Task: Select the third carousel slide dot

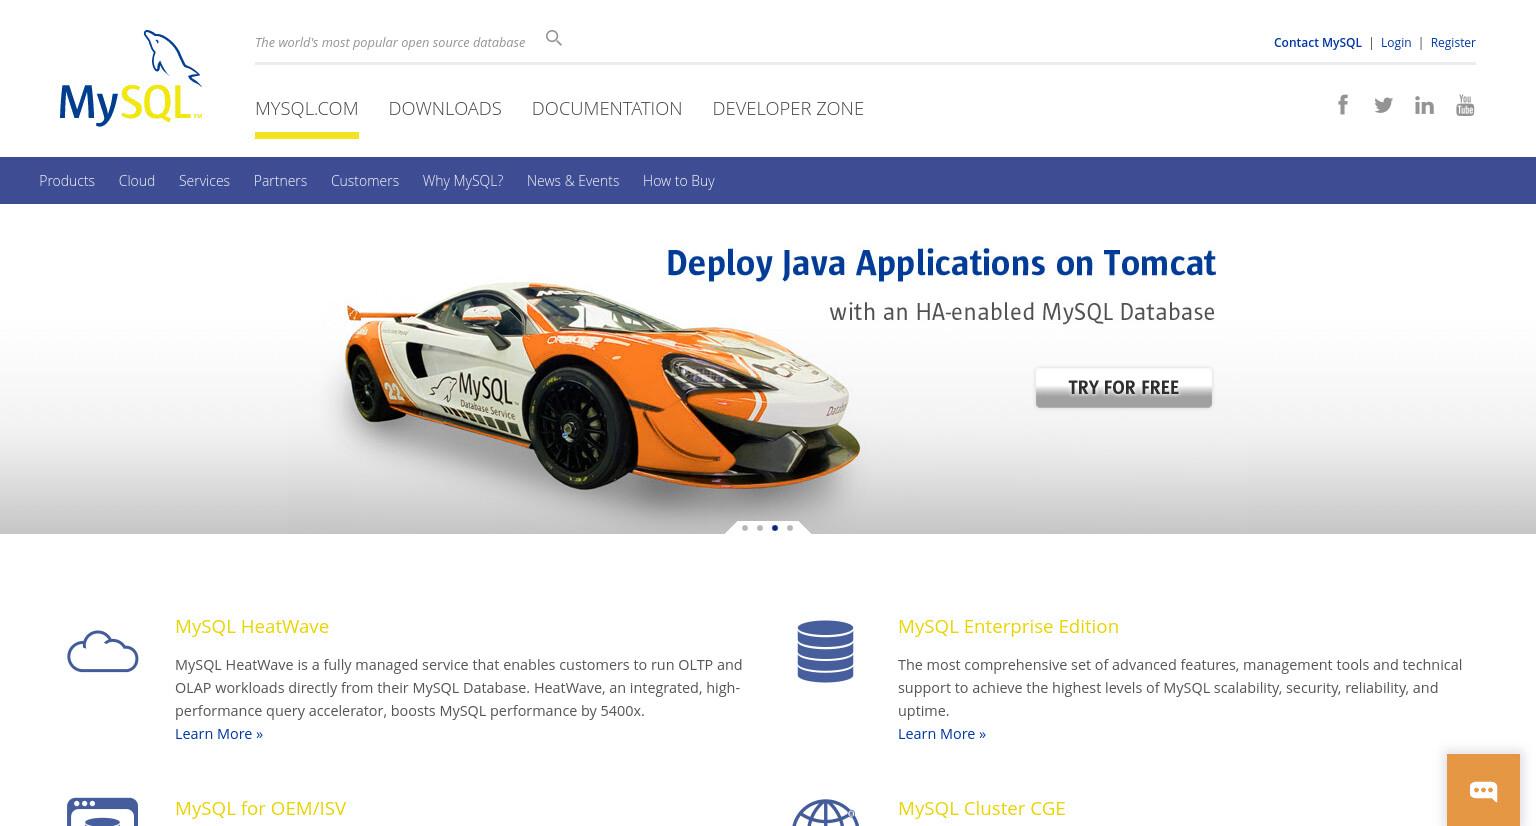Action: pos(775,528)
